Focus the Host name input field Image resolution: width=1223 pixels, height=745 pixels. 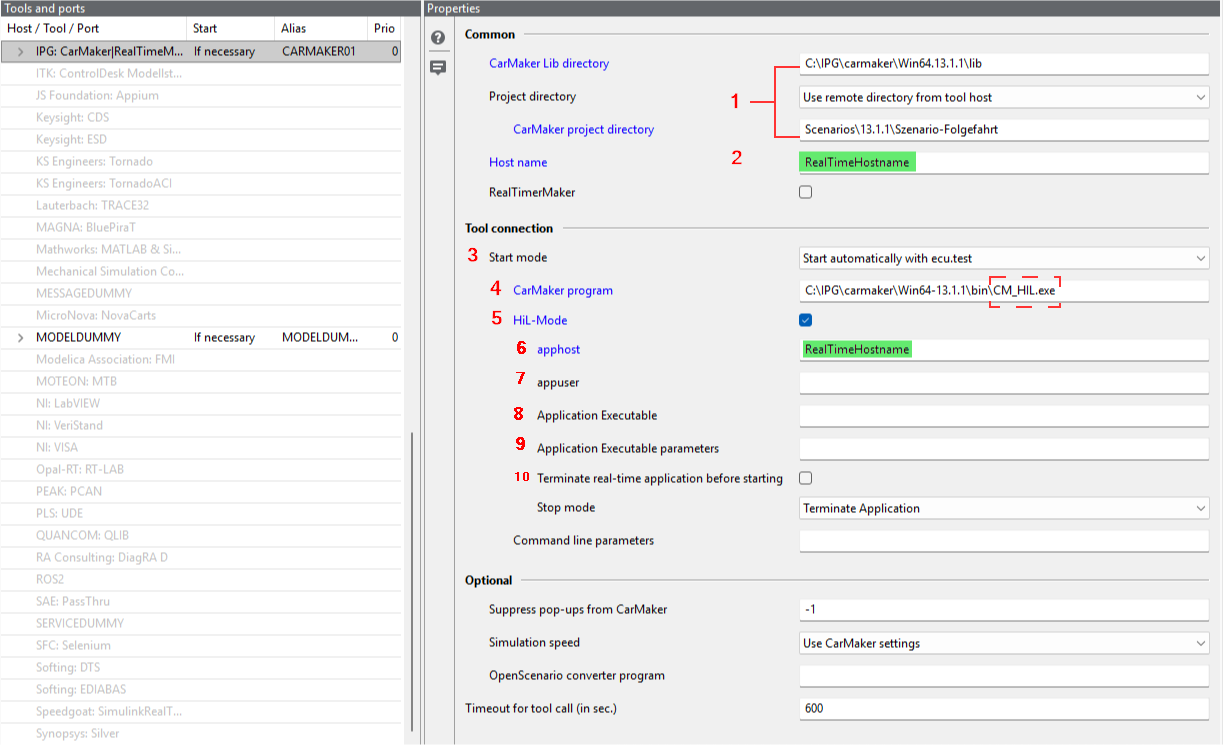pyautogui.click(x=1004, y=162)
